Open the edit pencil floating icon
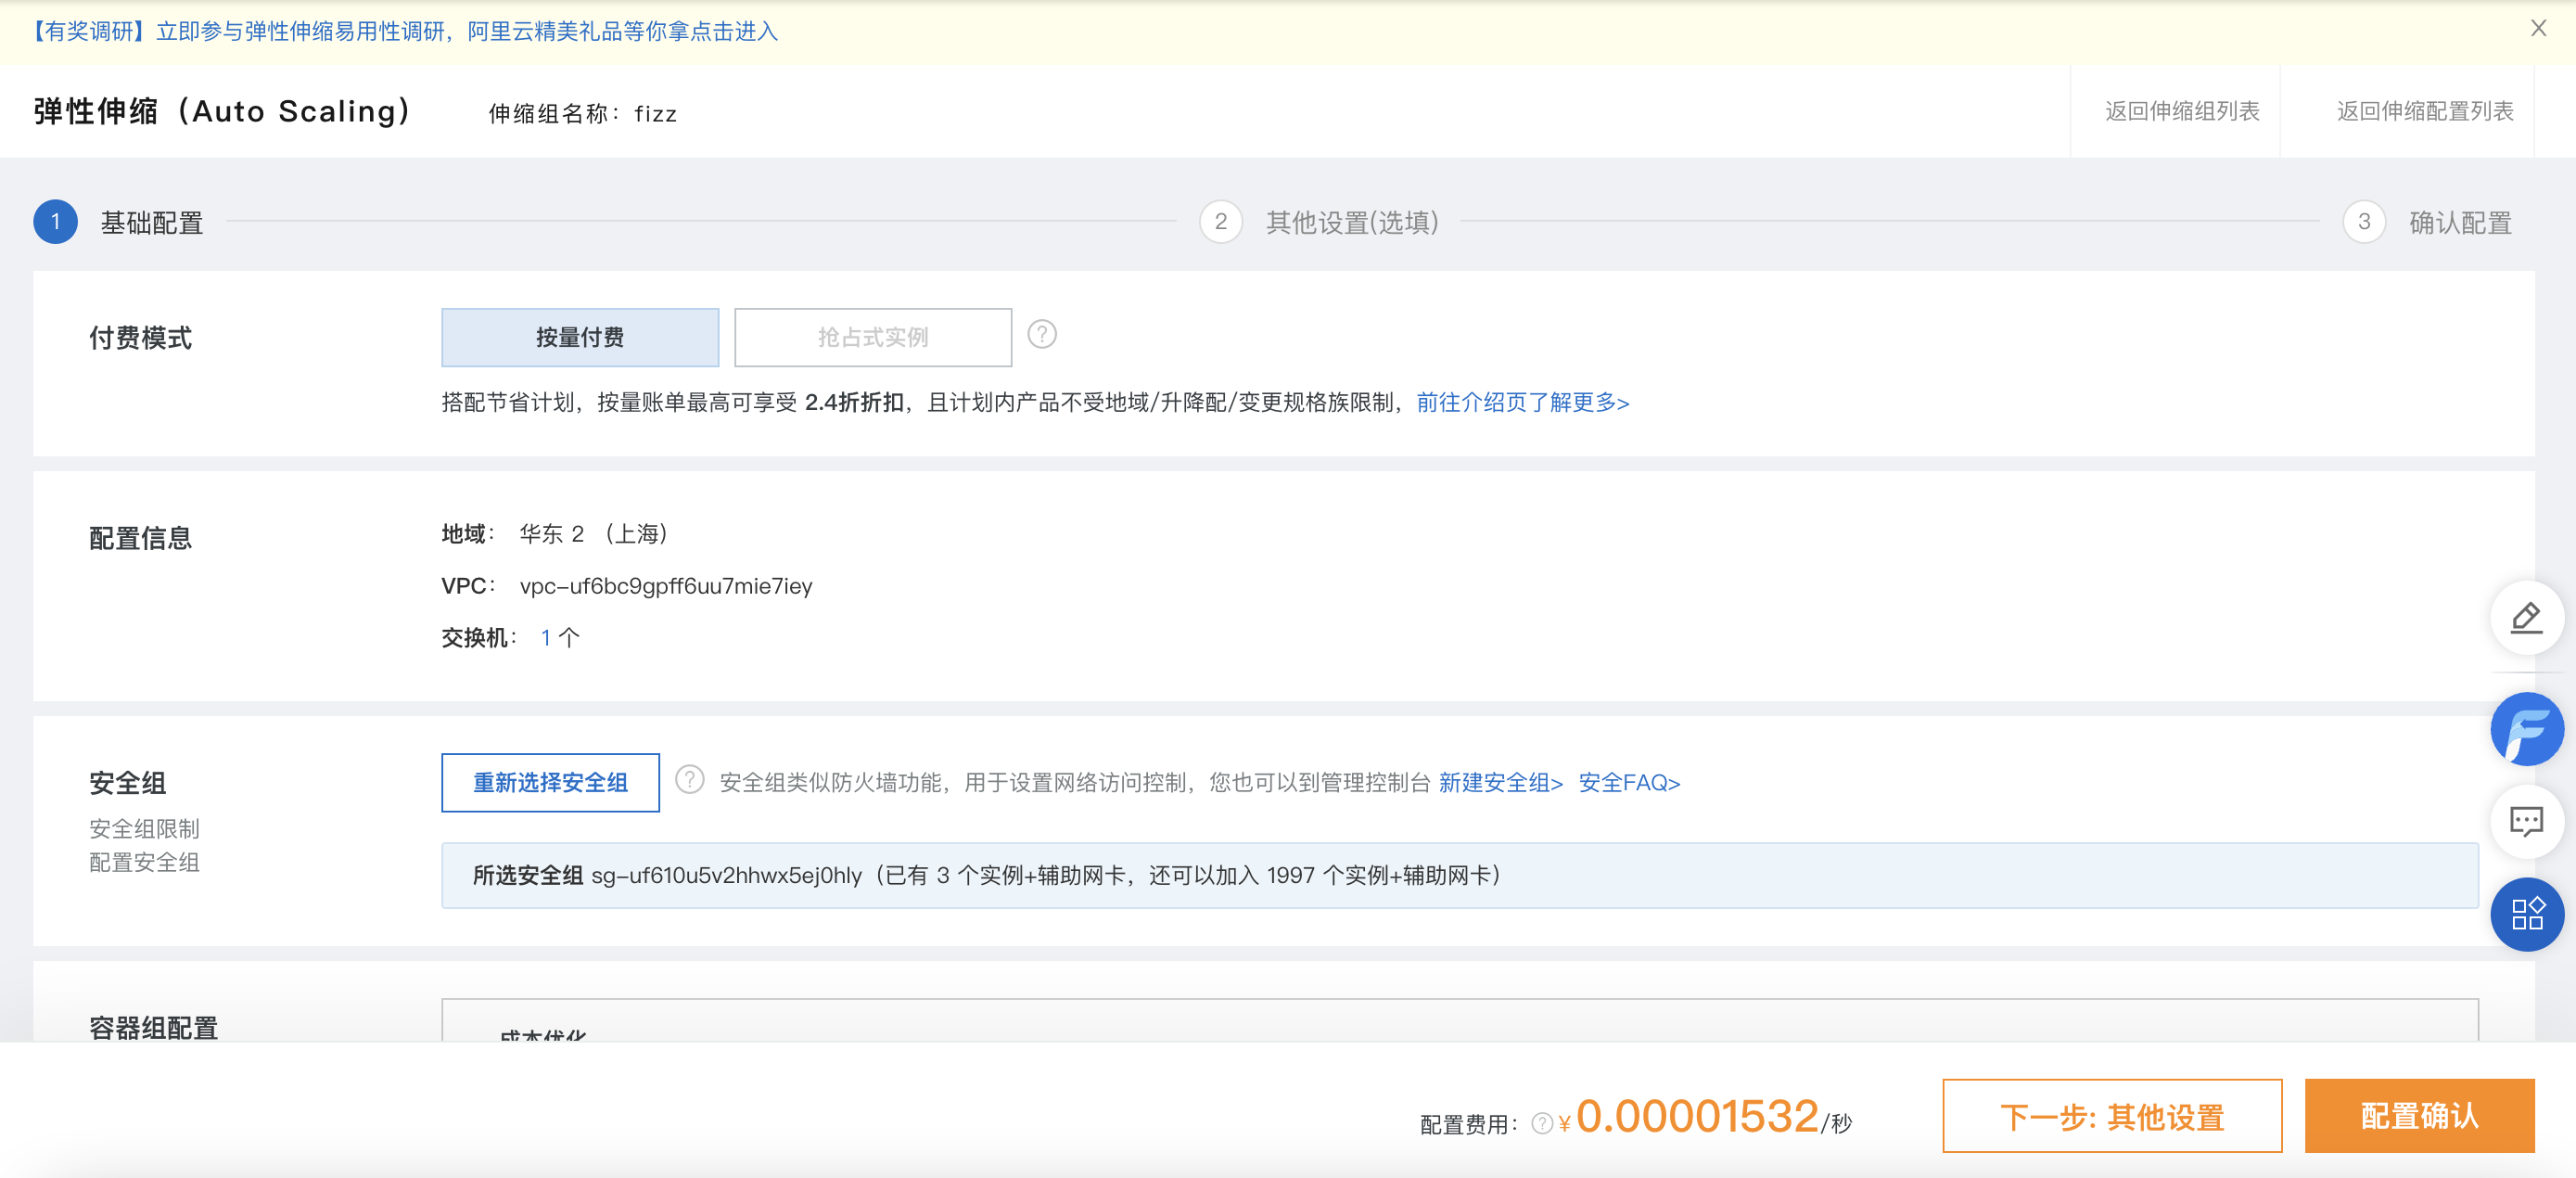 pyautogui.click(x=2527, y=618)
